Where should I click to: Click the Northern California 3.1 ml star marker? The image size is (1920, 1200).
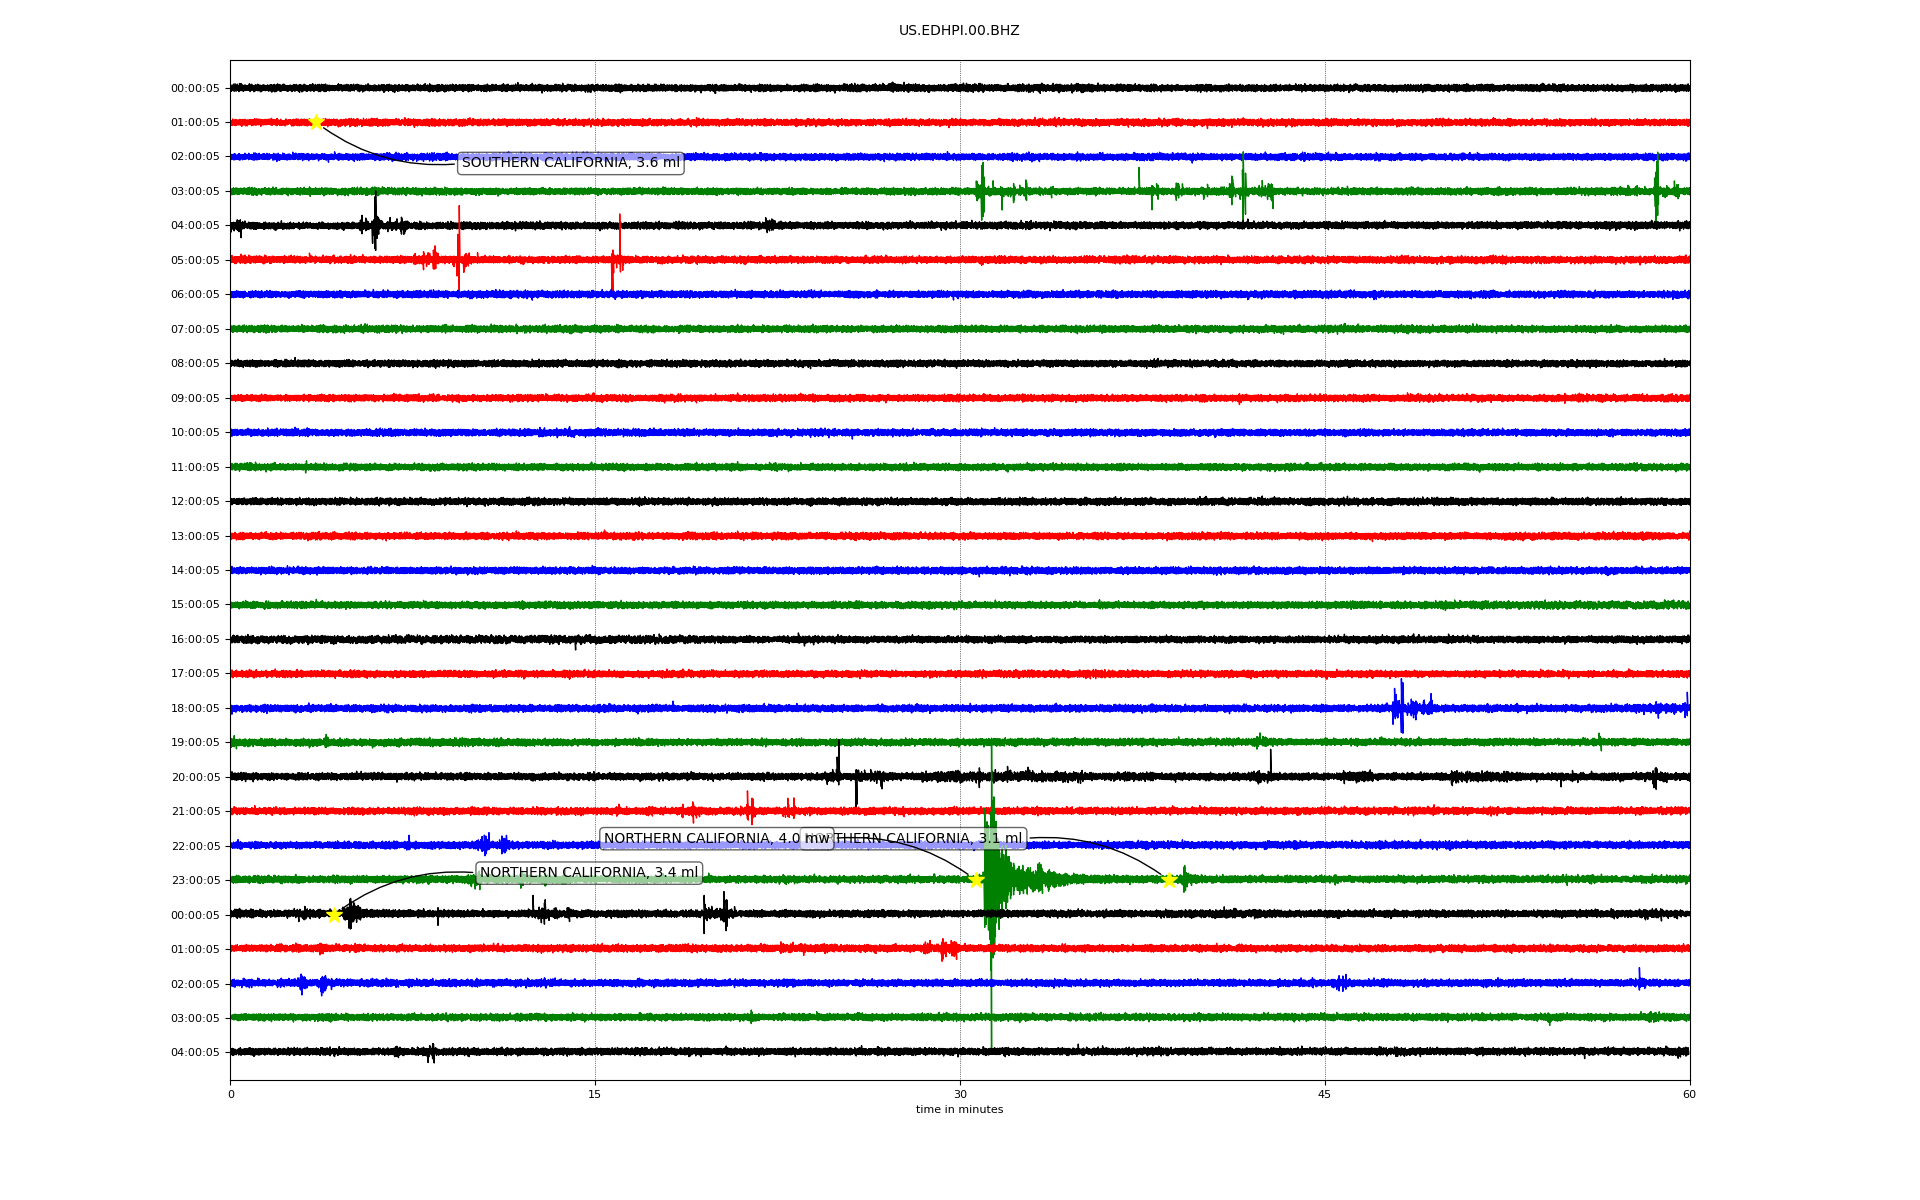pyautogui.click(x=1168, y=880)
